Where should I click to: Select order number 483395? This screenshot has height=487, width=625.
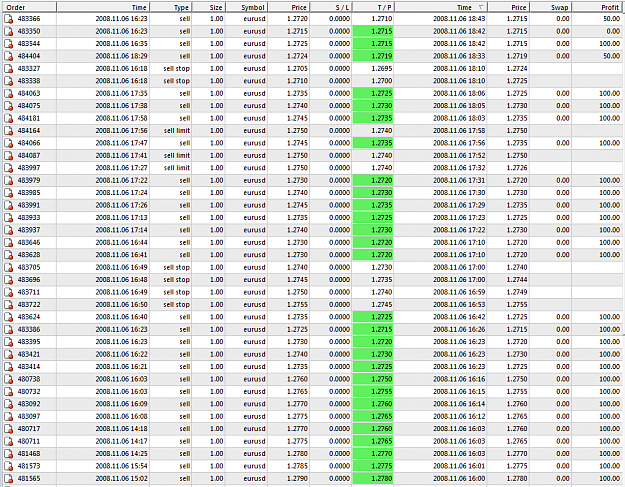click(x=29, y=342)
